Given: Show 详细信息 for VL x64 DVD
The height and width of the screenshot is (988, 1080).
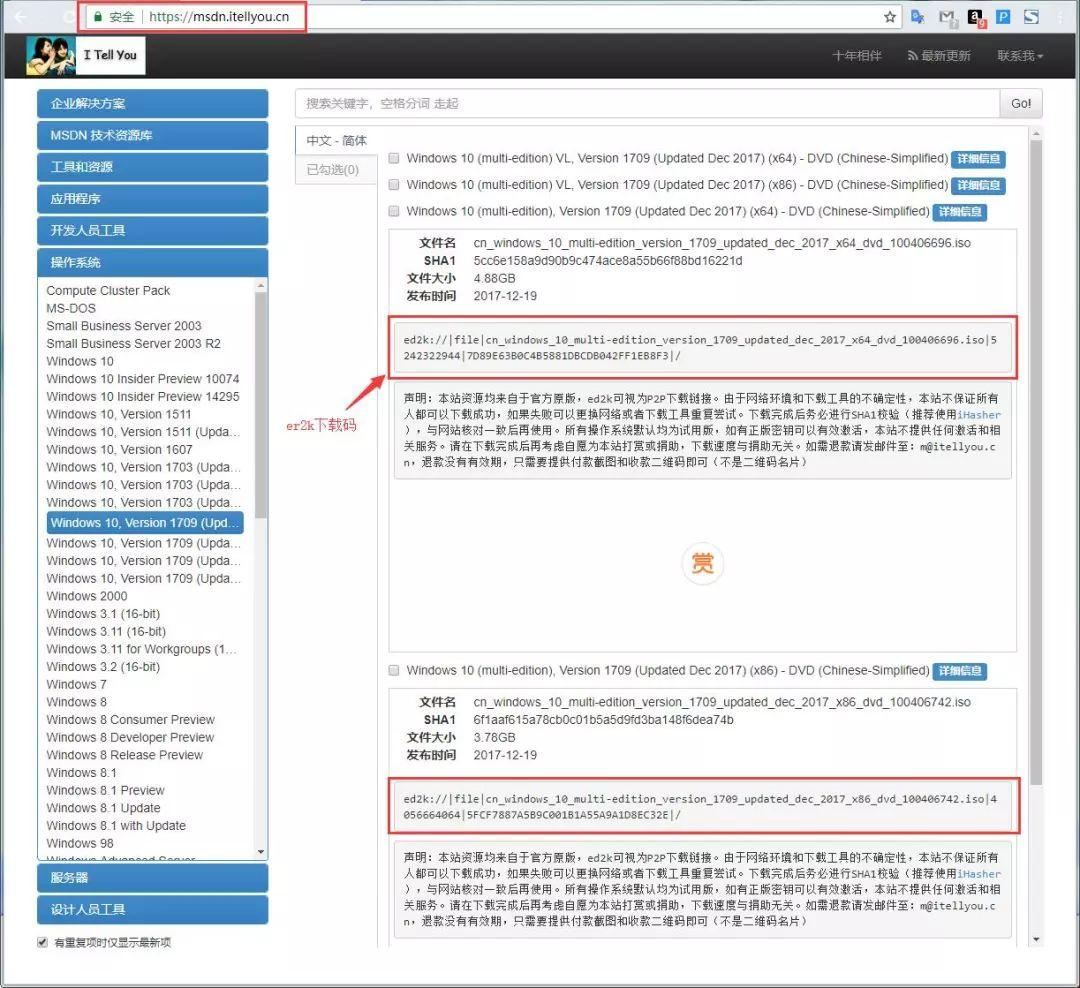Looking at the screenshot, I should tap(978, 159).
